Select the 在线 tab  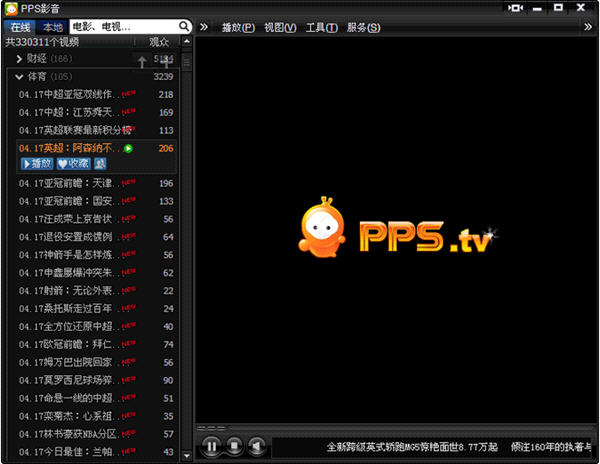[21, 27]
